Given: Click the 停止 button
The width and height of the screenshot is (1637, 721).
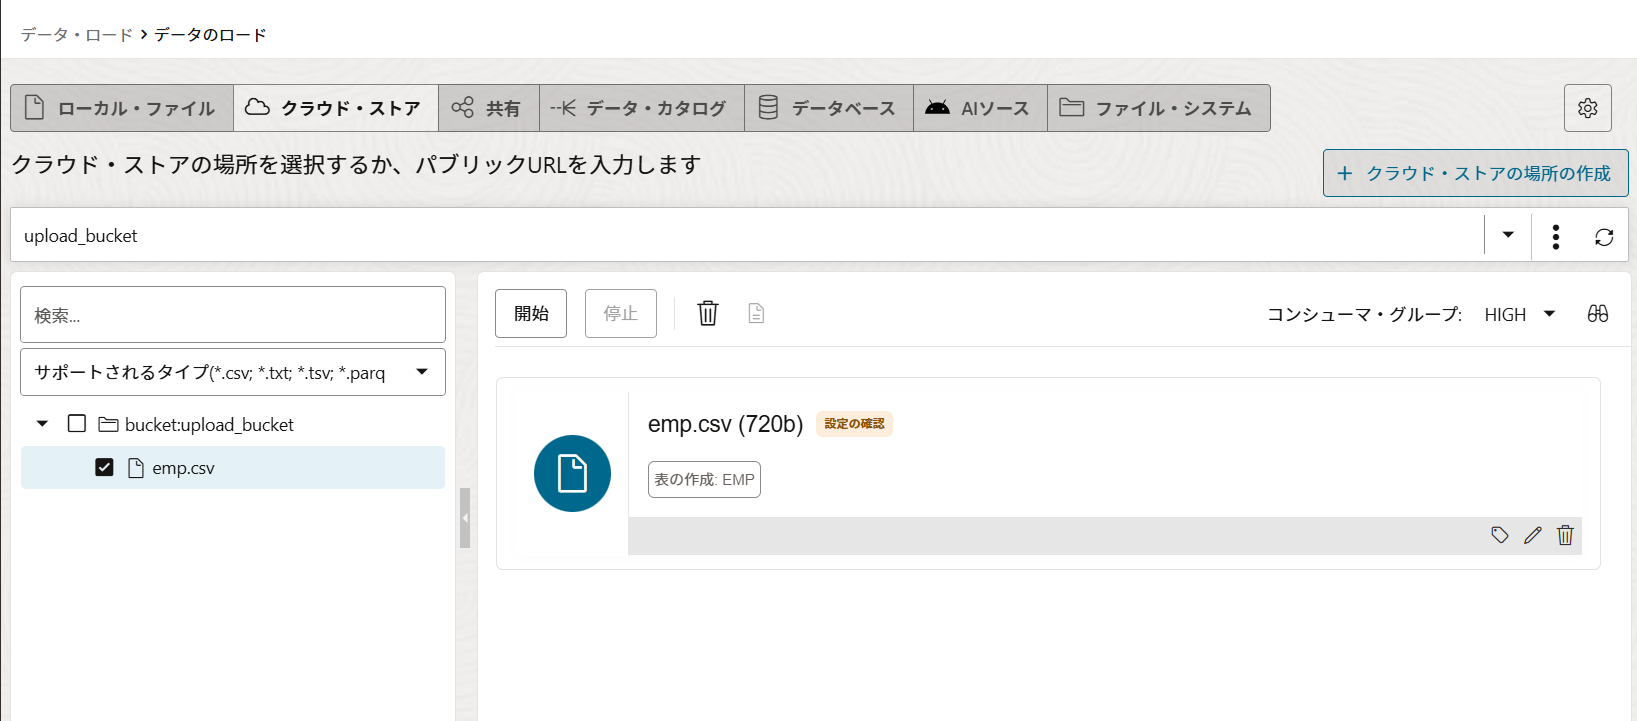Looking at the screenshot, I should (621, 313).
